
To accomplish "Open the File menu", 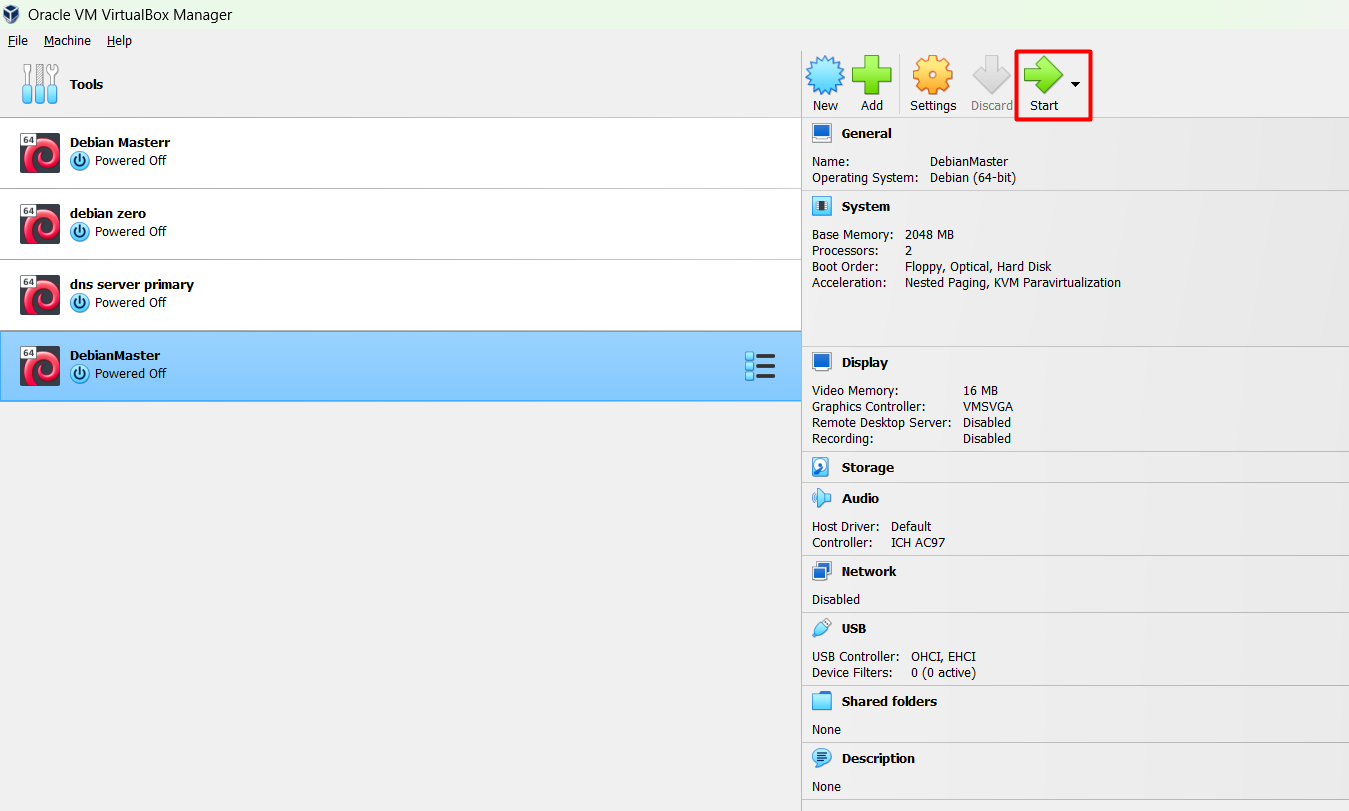I will (x=18, y=41).
